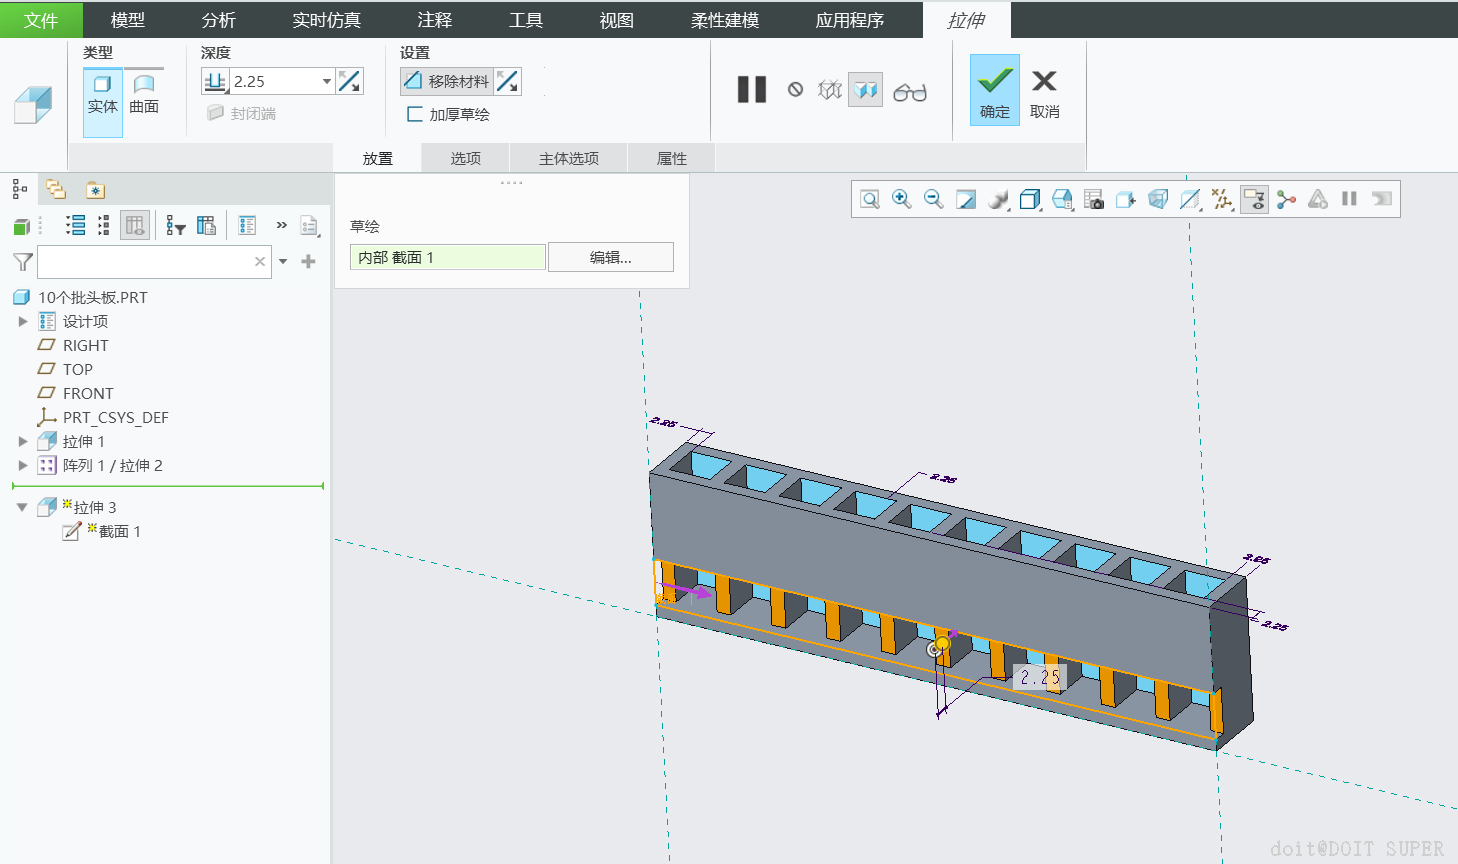
Task: Toggle the 移除材料 option
Action: pyautogui.click(x=447, y=81)
